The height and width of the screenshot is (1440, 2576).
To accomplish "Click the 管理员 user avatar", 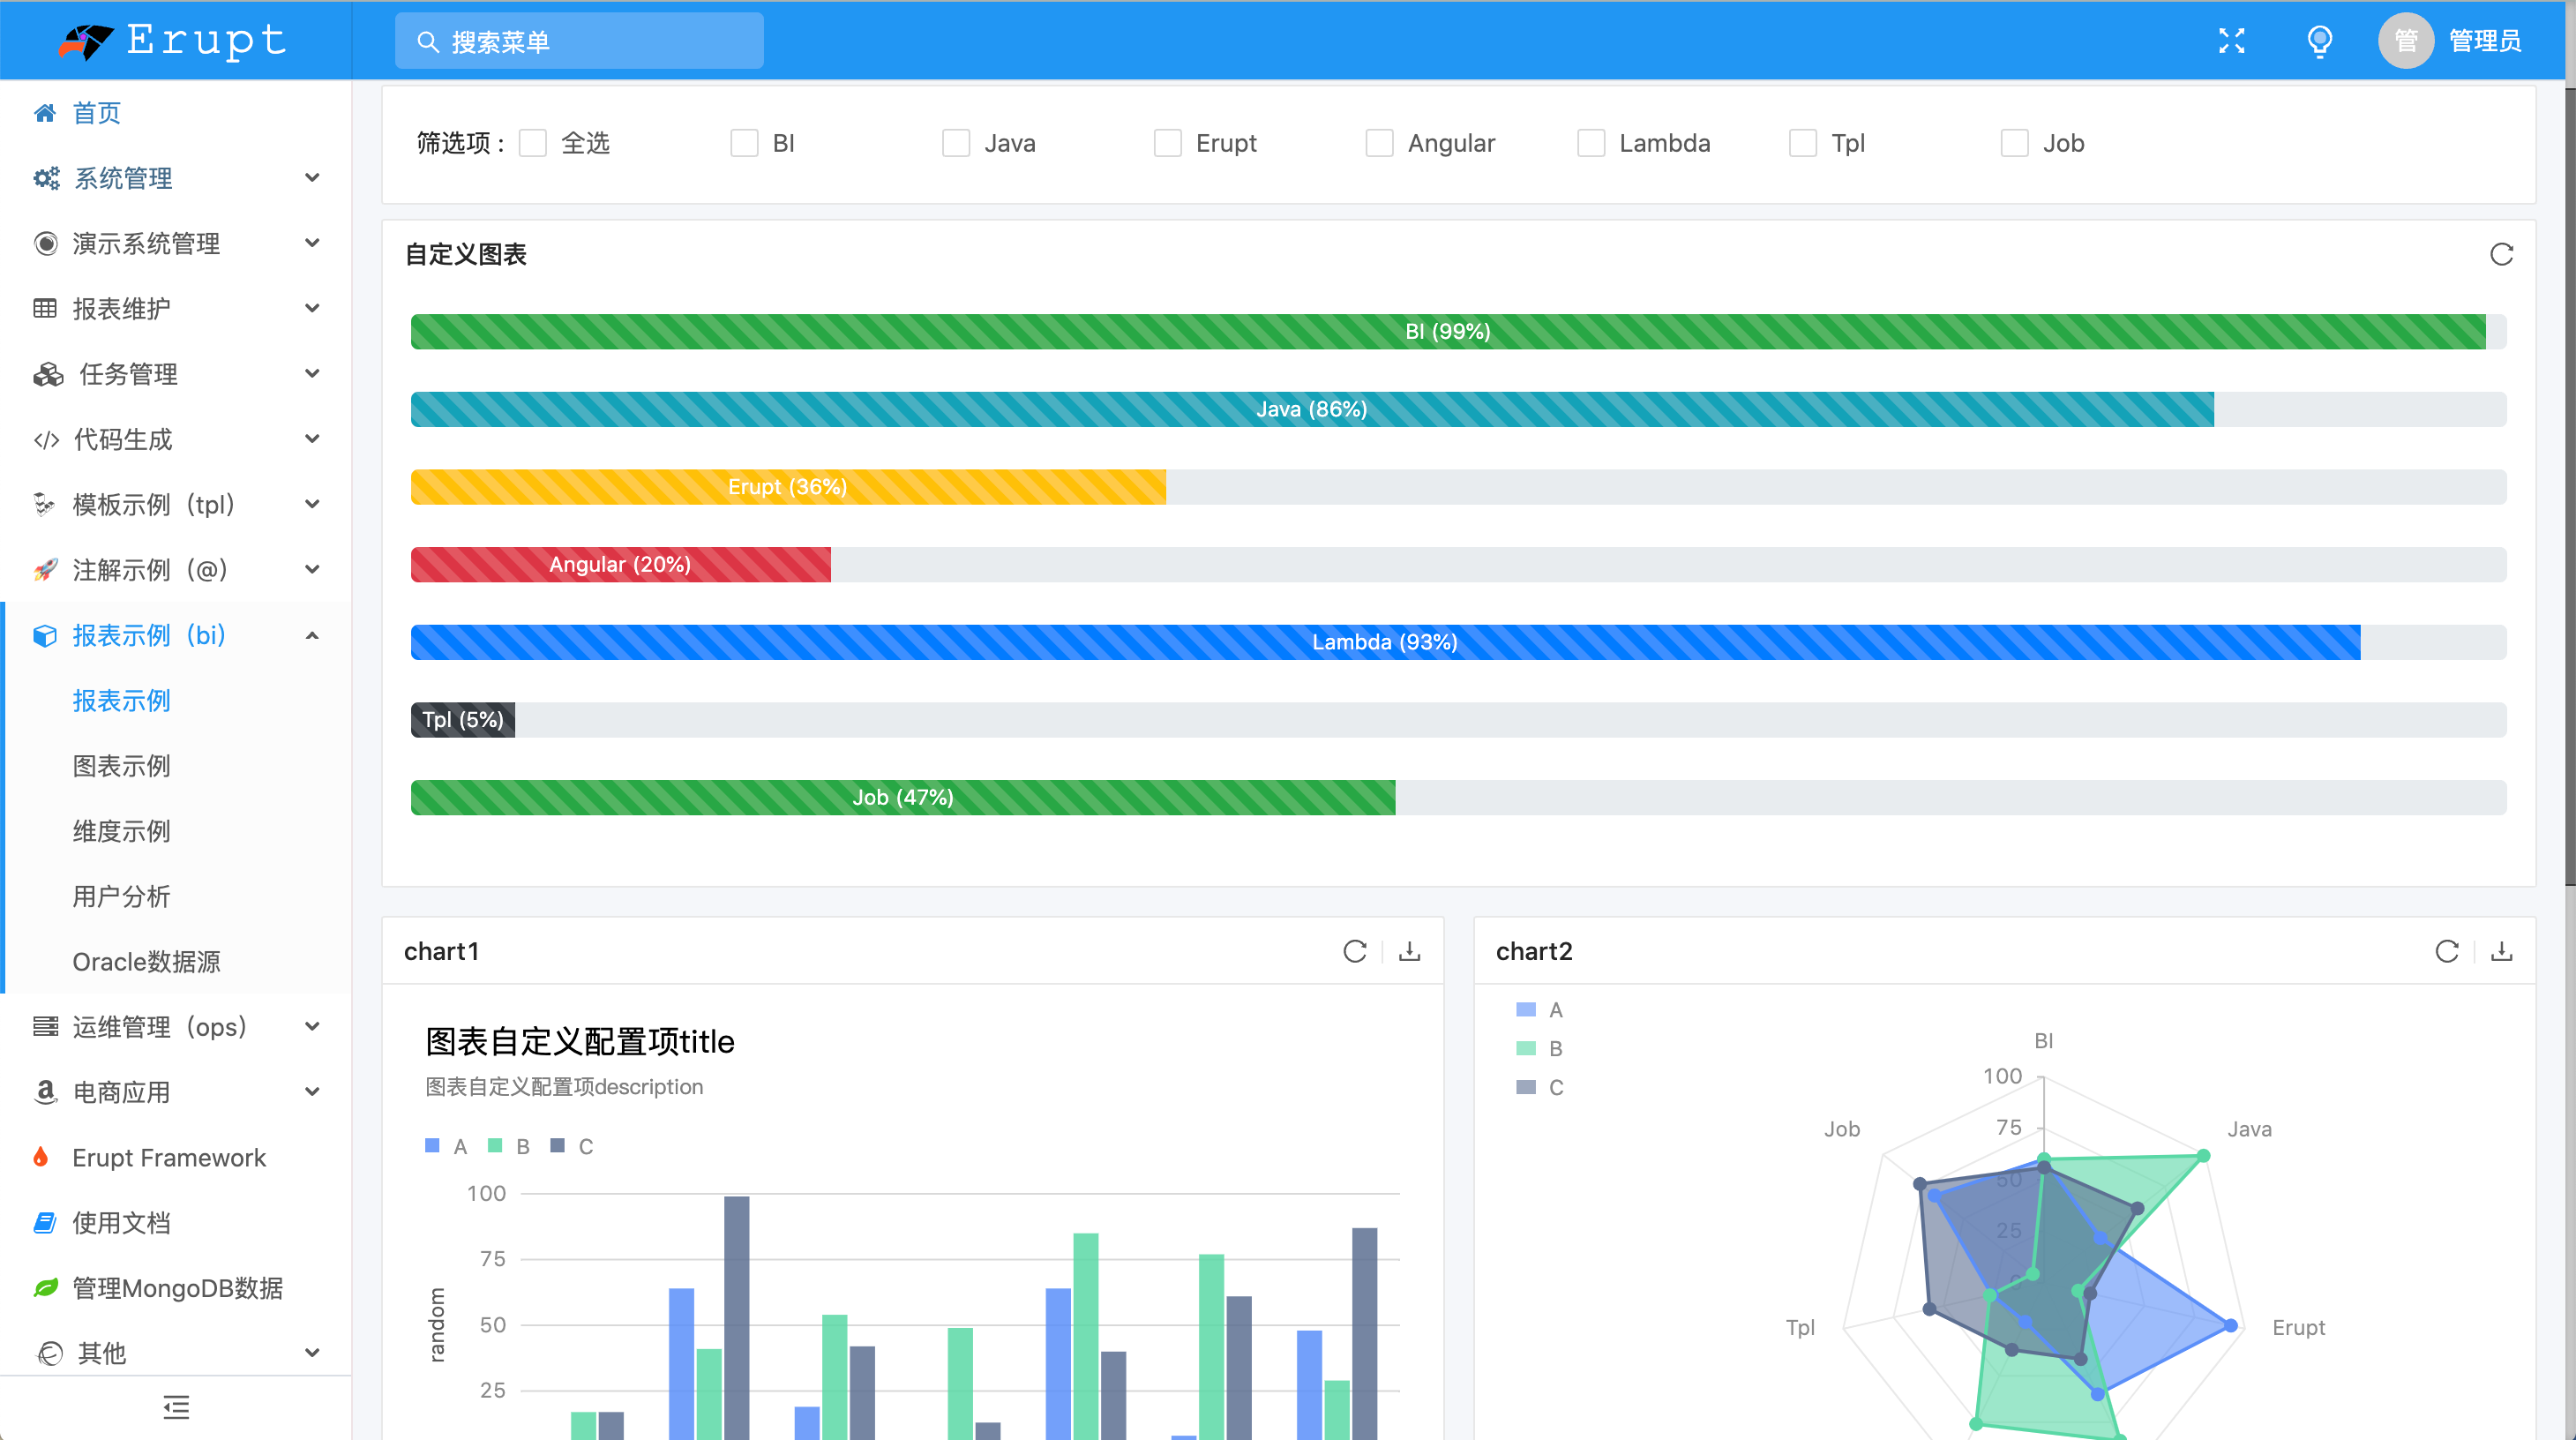I will pyautogui.click(x=2405, y=41).
